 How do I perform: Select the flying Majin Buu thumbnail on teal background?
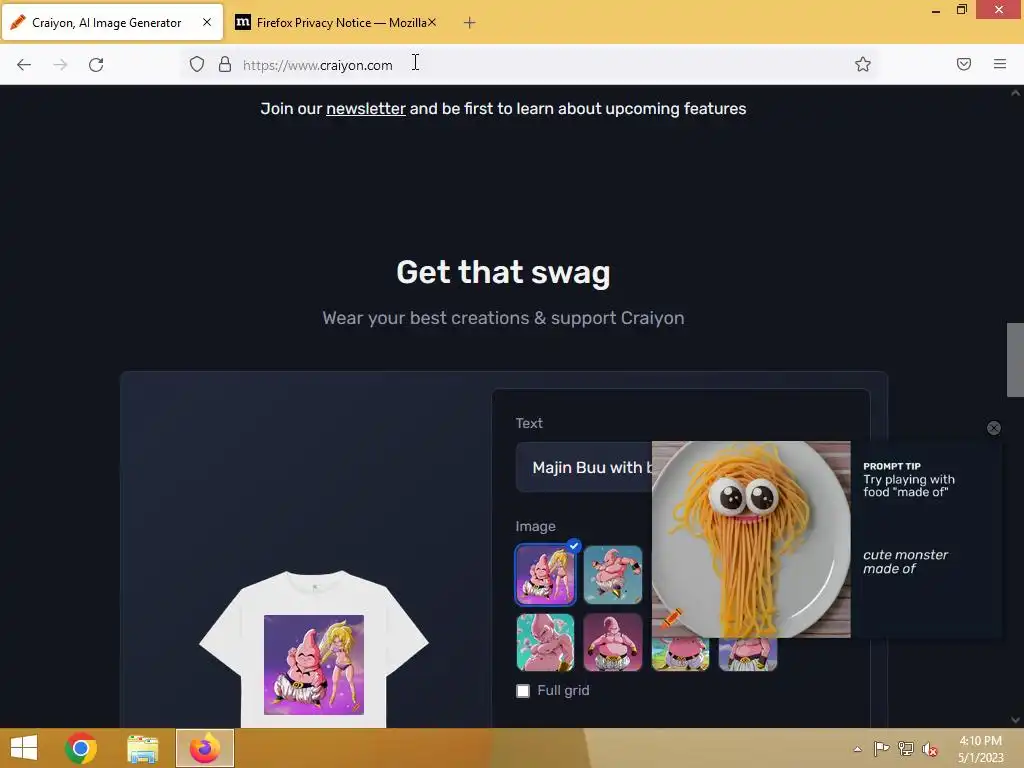(x=613, y=575)
